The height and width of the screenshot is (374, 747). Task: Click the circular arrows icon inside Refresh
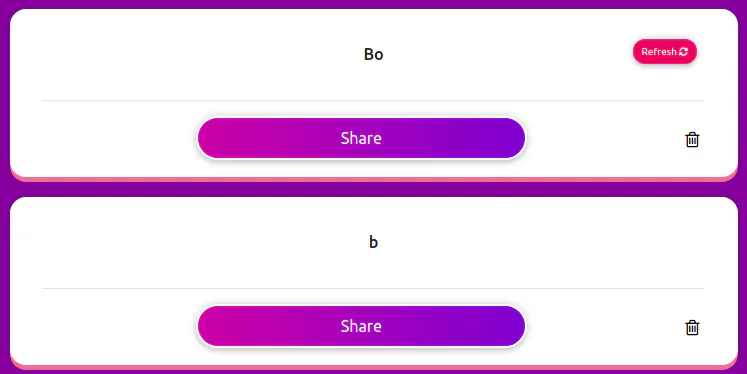684,51
